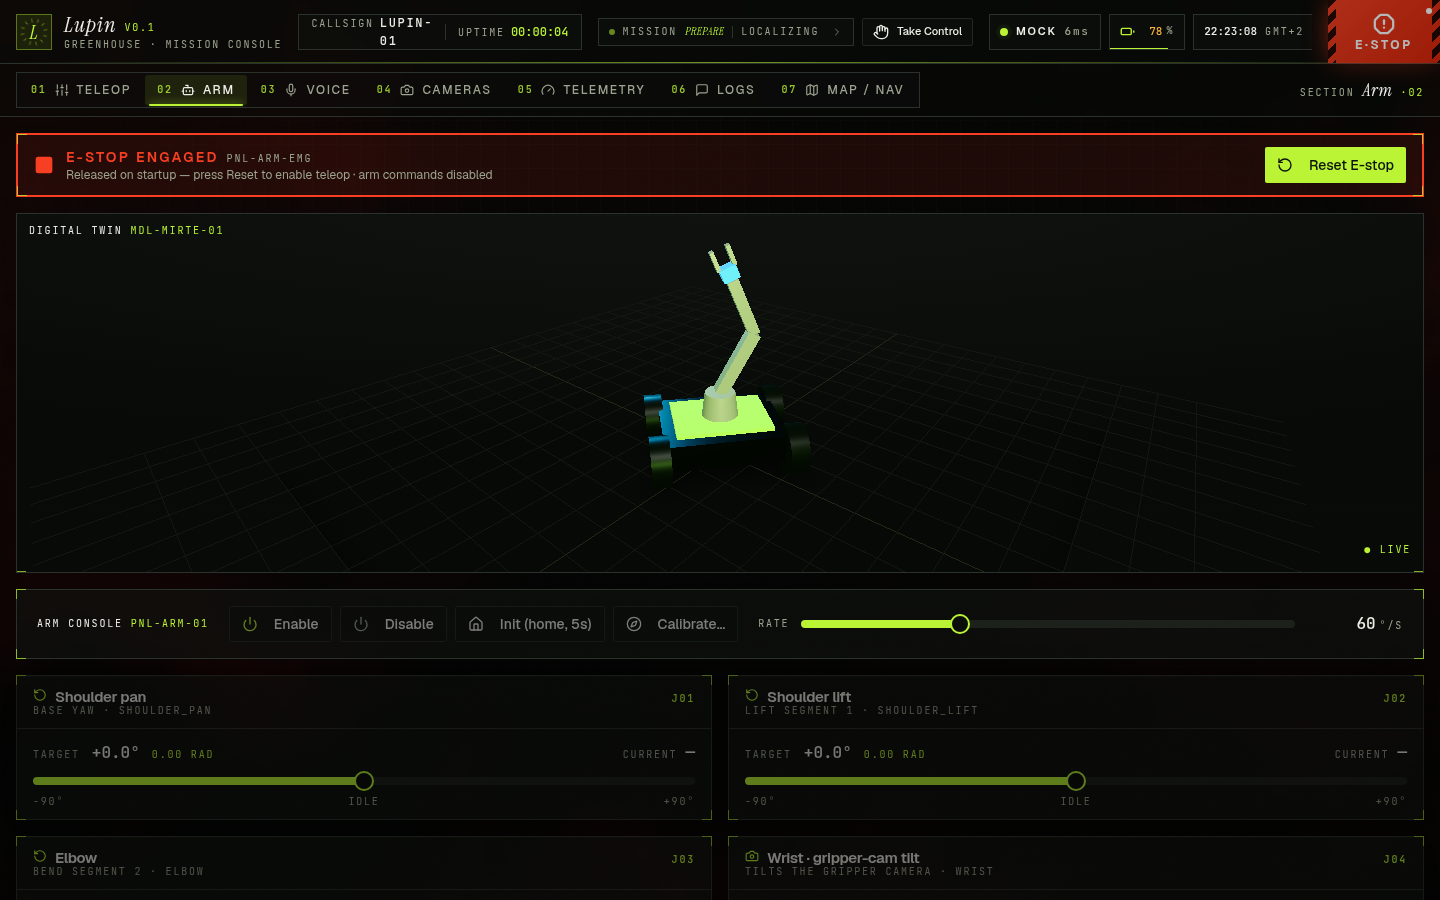Click the Disable arm button
This screenshot has width=1440, height=900.
(x=393, y=624)
